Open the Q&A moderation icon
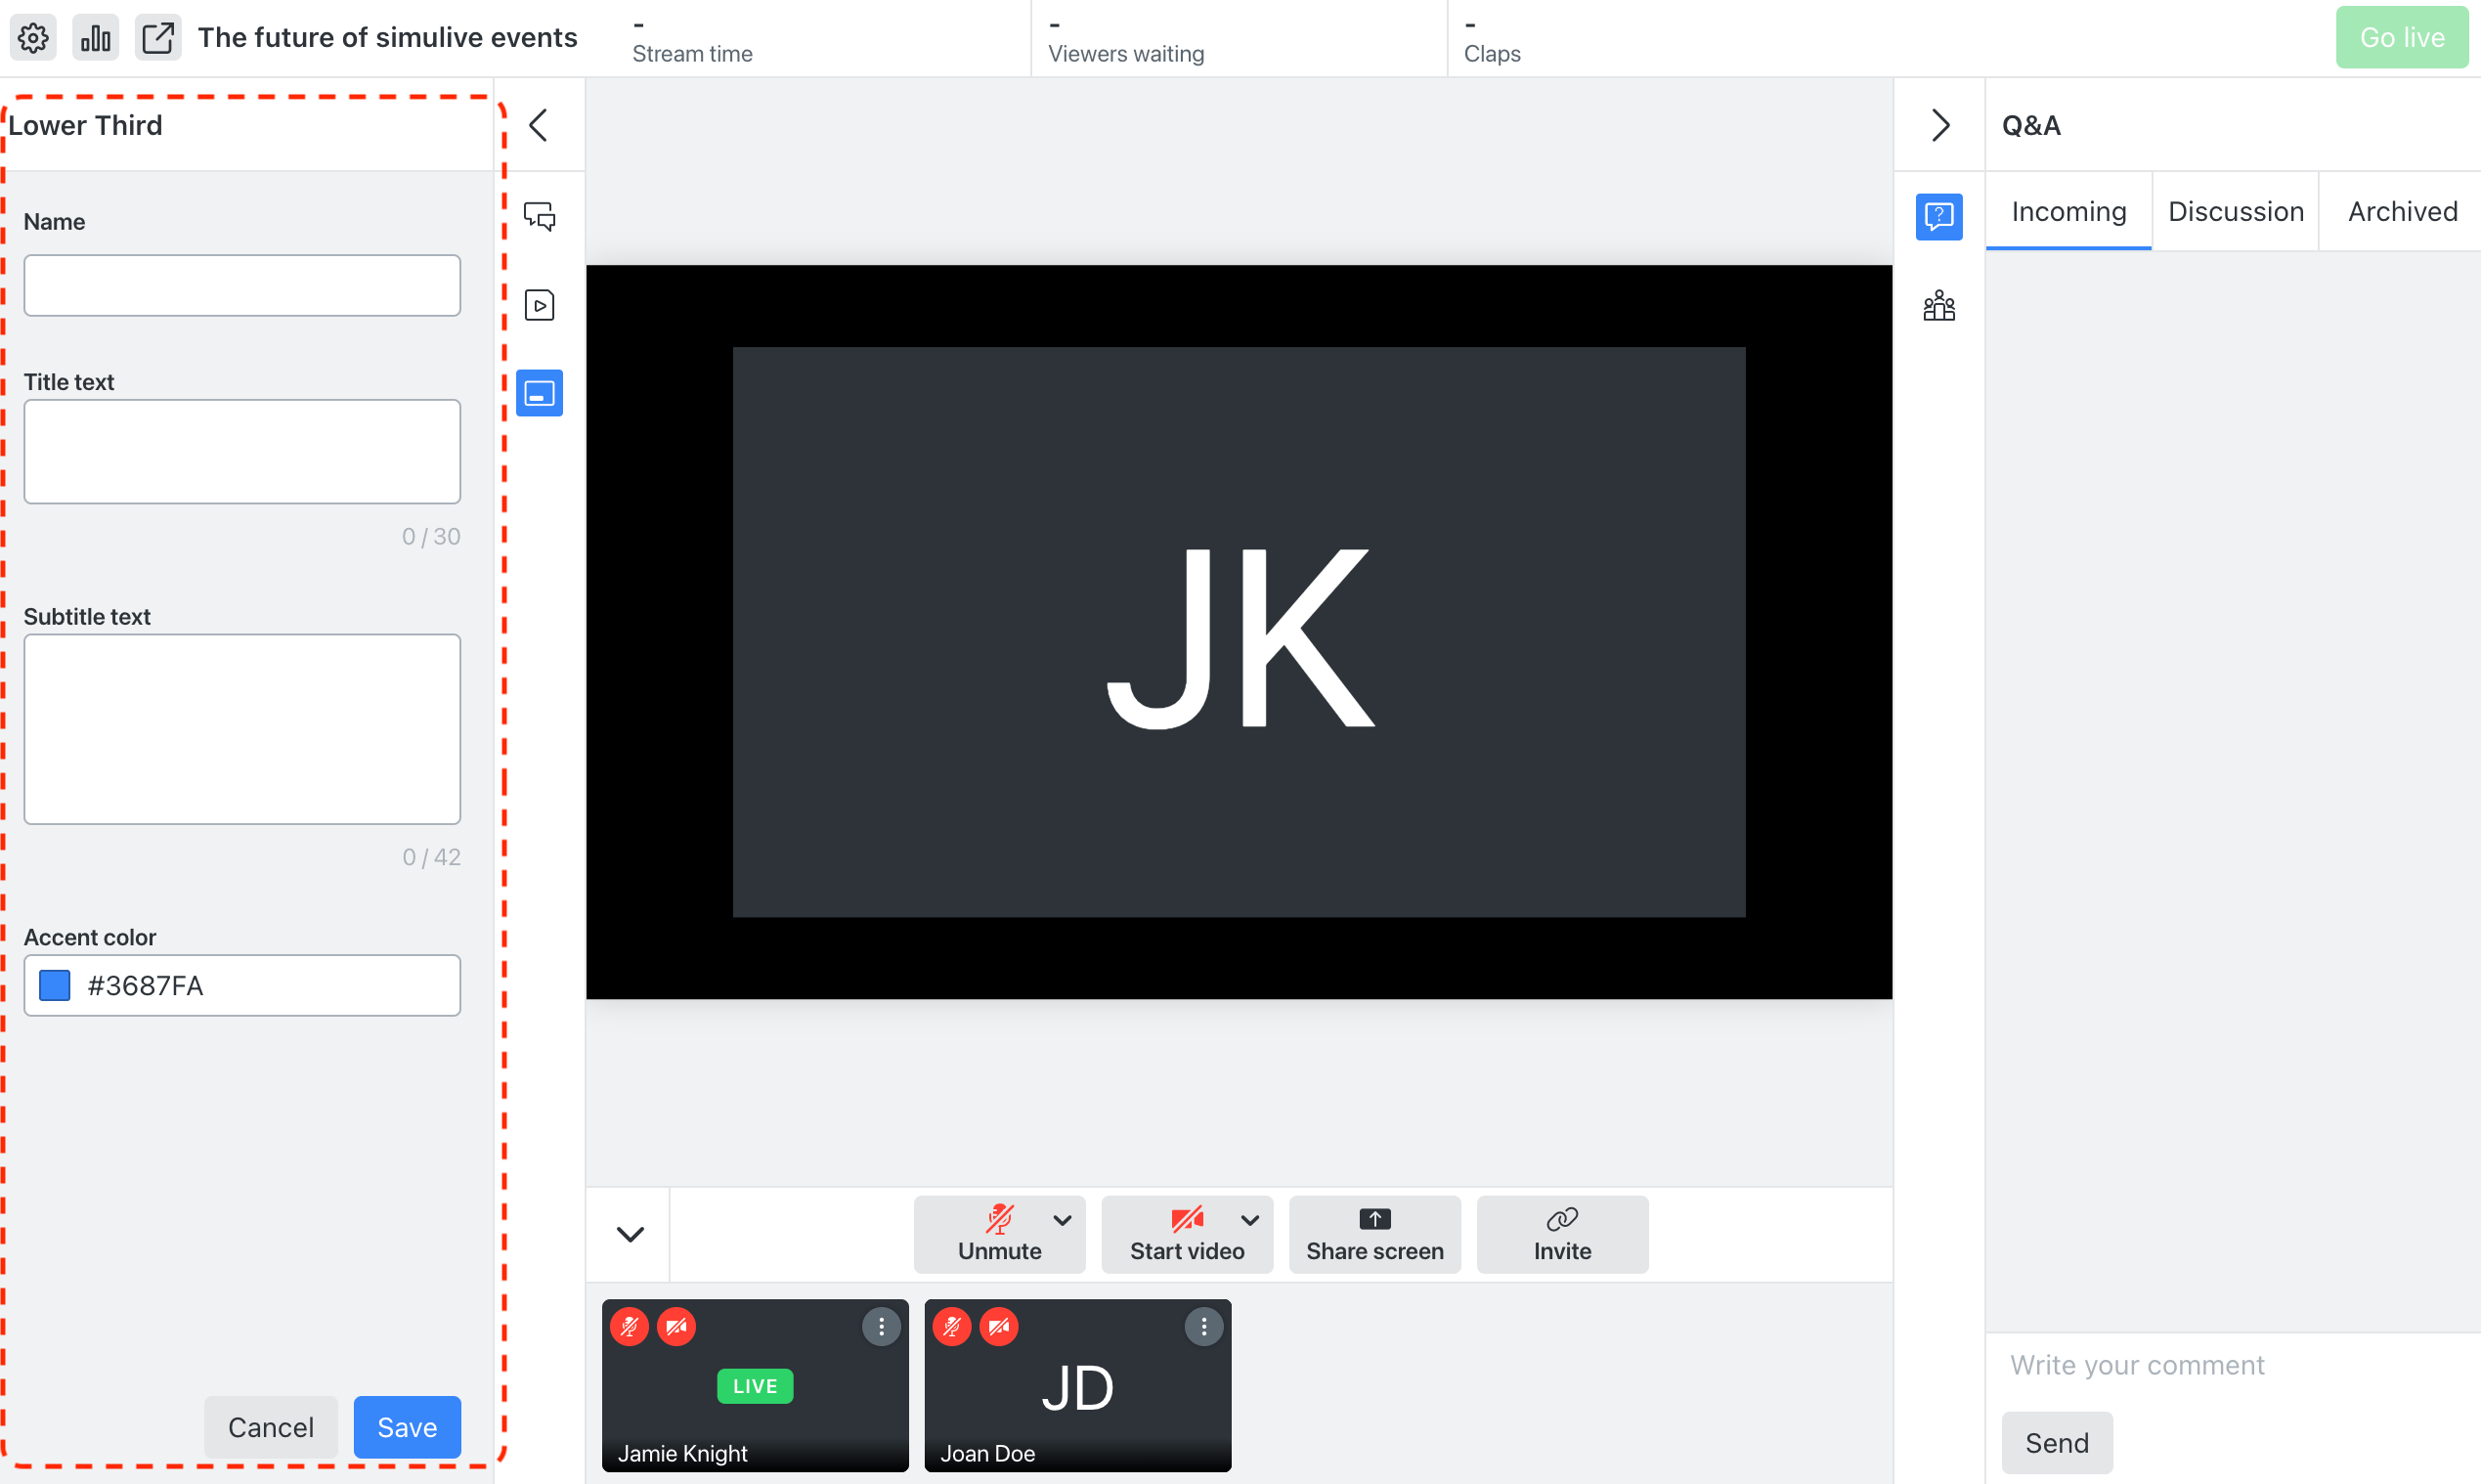Viewport: 2481px width, 1484px height. pos(1939,216)
